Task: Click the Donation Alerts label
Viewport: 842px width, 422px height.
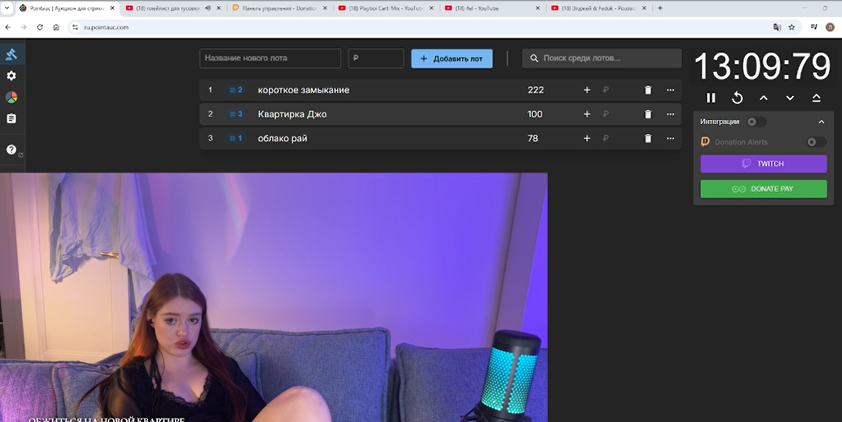Action: (741, 142)
